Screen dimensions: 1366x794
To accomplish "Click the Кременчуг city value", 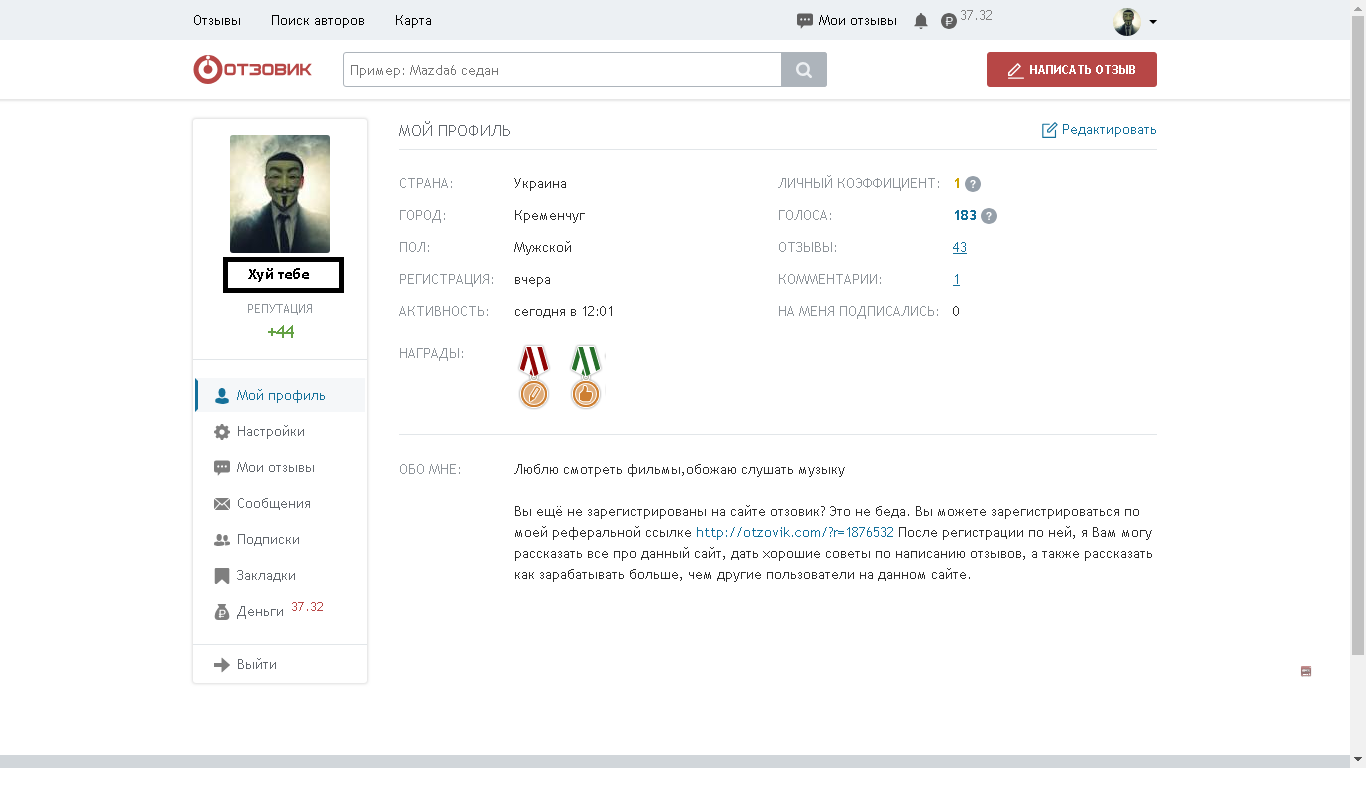I will tap(550, 216).
